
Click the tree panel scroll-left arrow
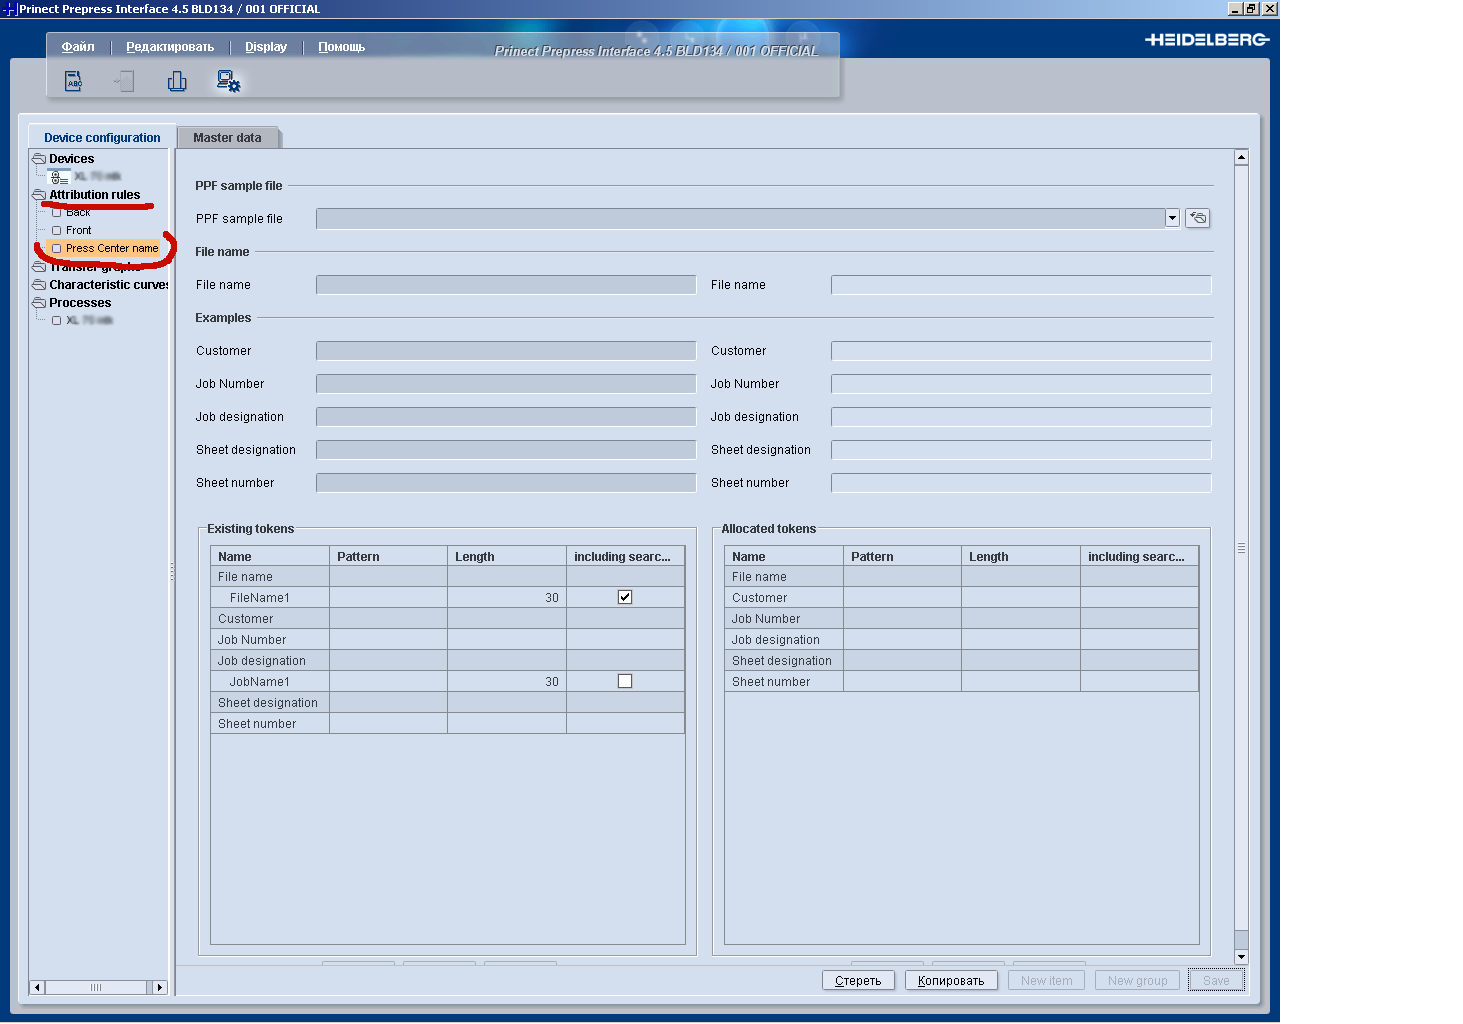37,988
